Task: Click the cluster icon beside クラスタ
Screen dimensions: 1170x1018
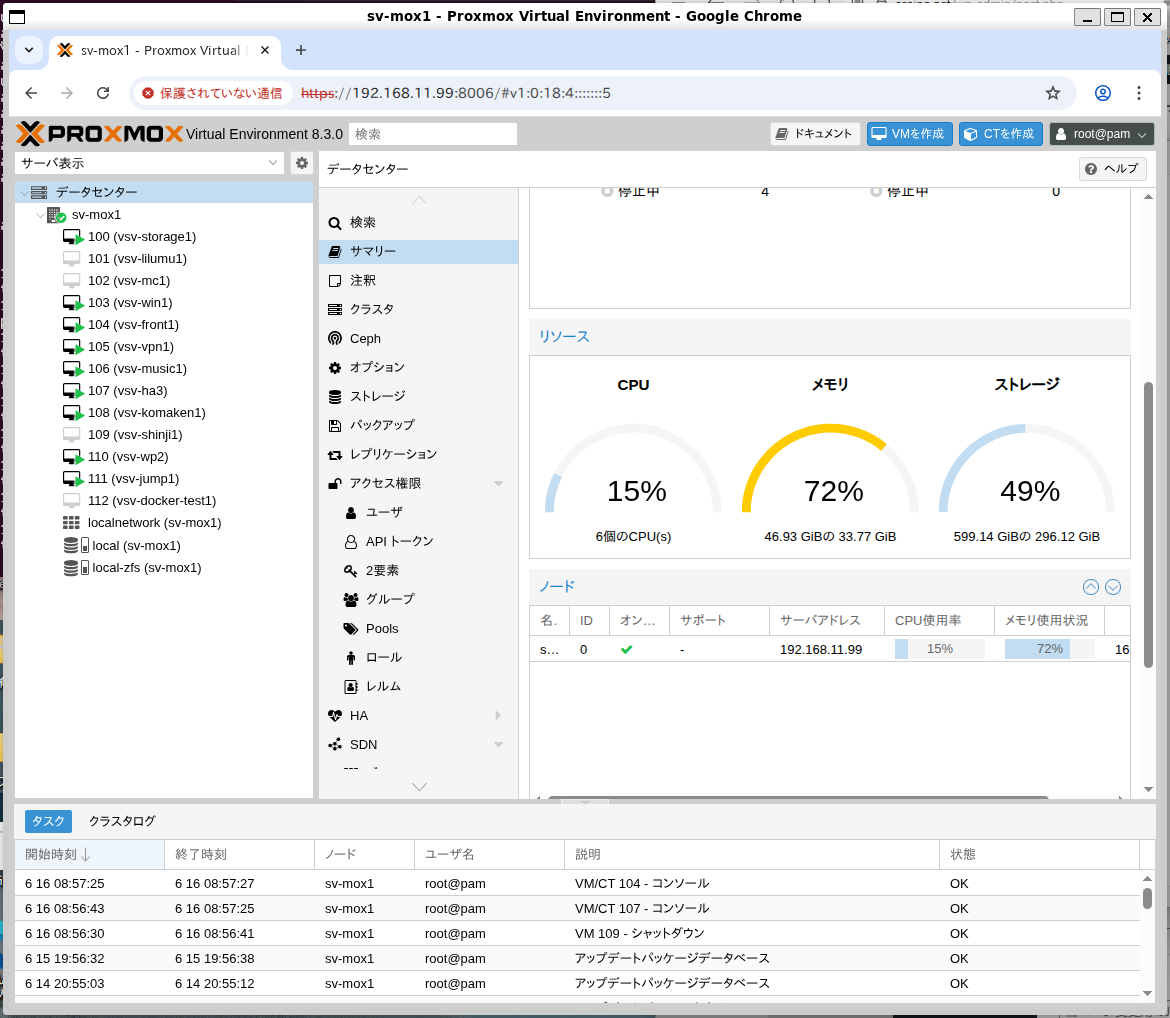Action: pos(335,310)
